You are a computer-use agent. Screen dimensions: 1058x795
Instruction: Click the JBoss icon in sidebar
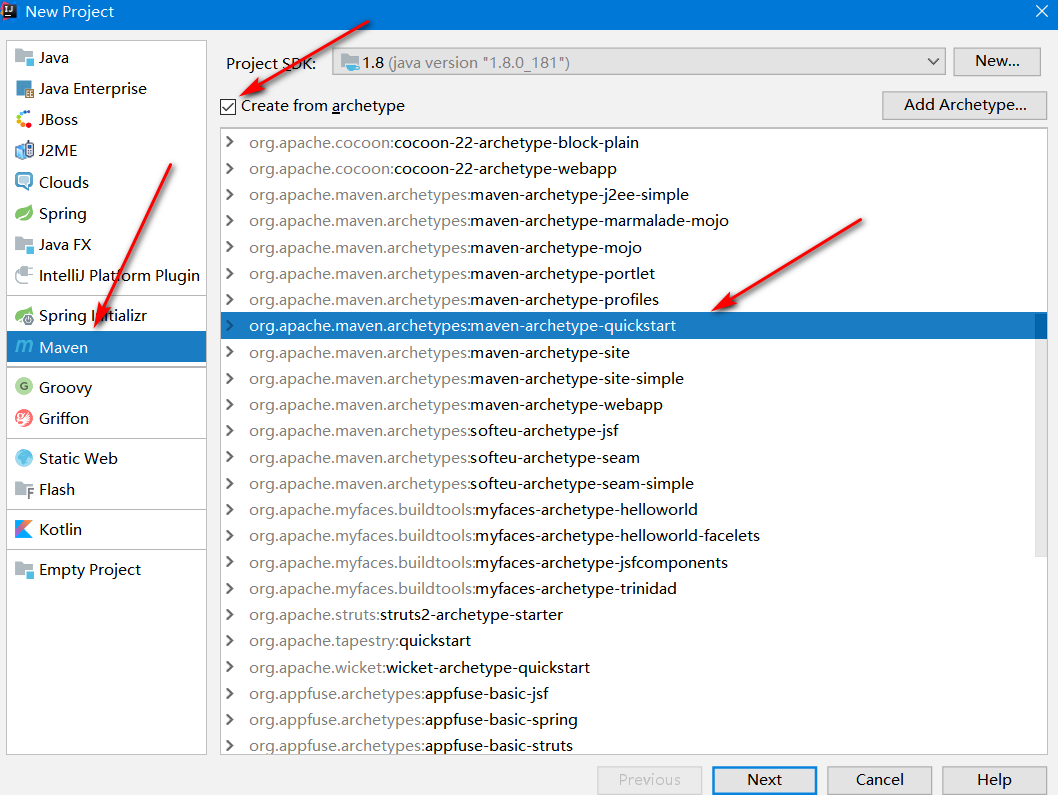click(24, 119)
